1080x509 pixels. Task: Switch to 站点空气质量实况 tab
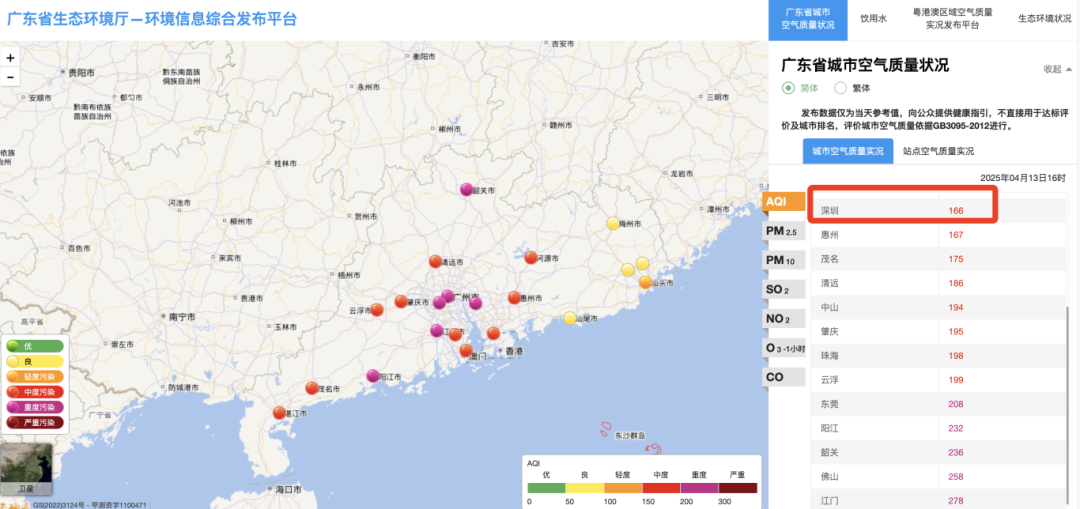tap(939, 152)
